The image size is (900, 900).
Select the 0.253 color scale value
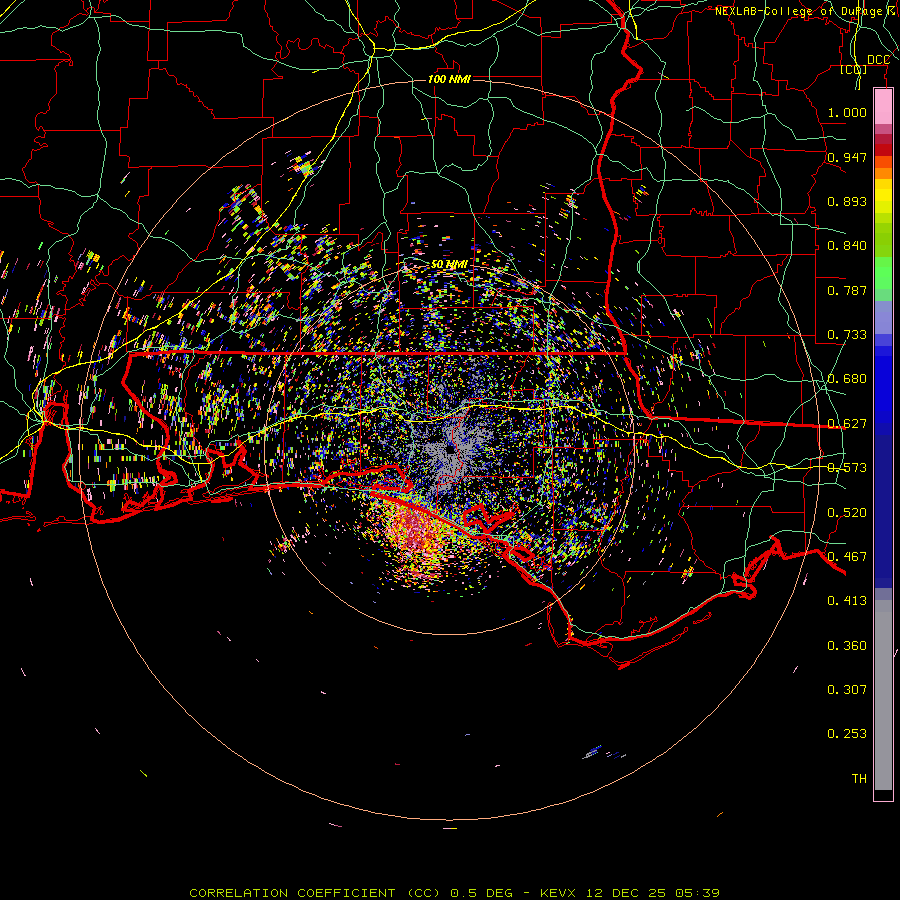(847, 734)
